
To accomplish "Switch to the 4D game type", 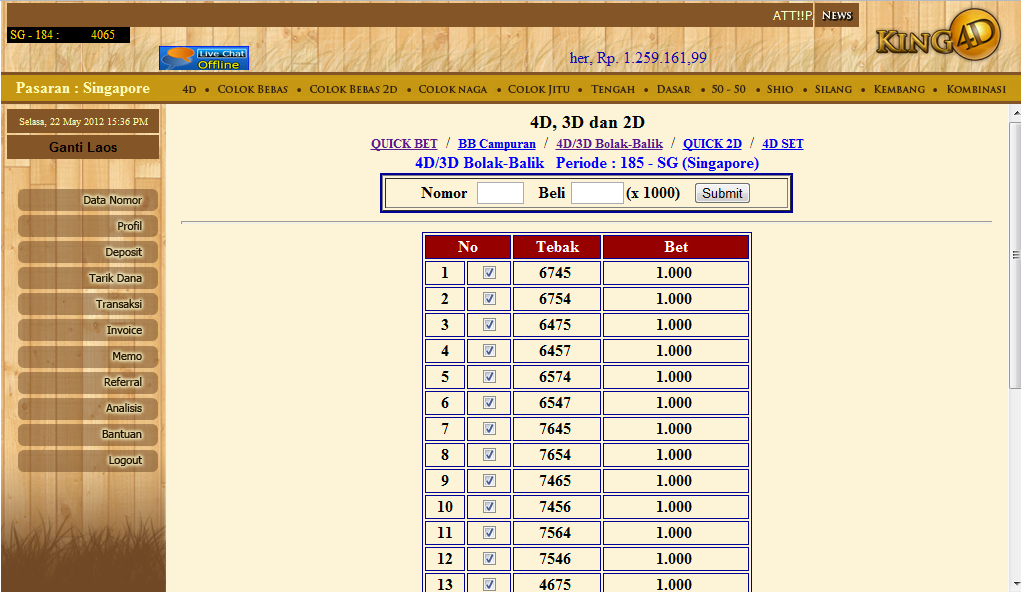I will click(189, 89).
